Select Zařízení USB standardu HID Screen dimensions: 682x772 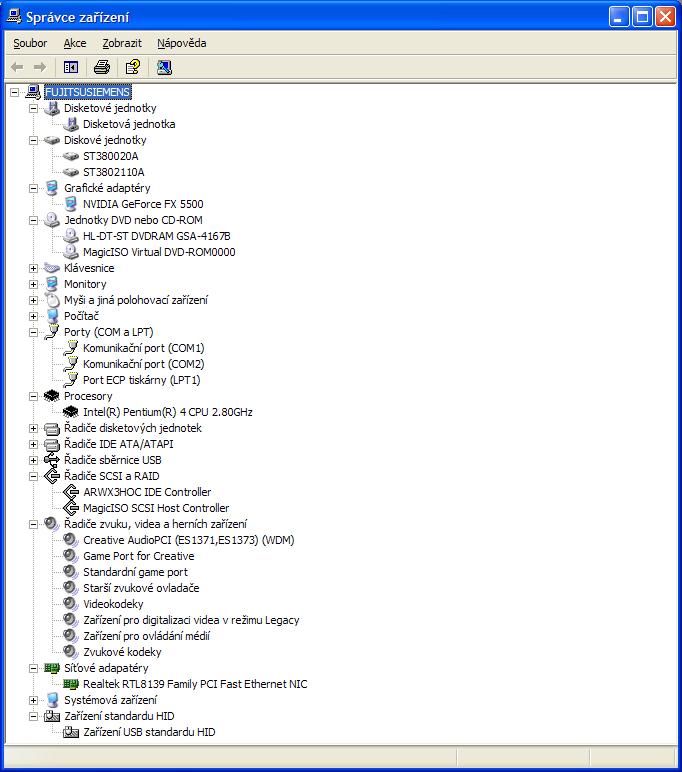pyautogui.click(x=149, y=732)
